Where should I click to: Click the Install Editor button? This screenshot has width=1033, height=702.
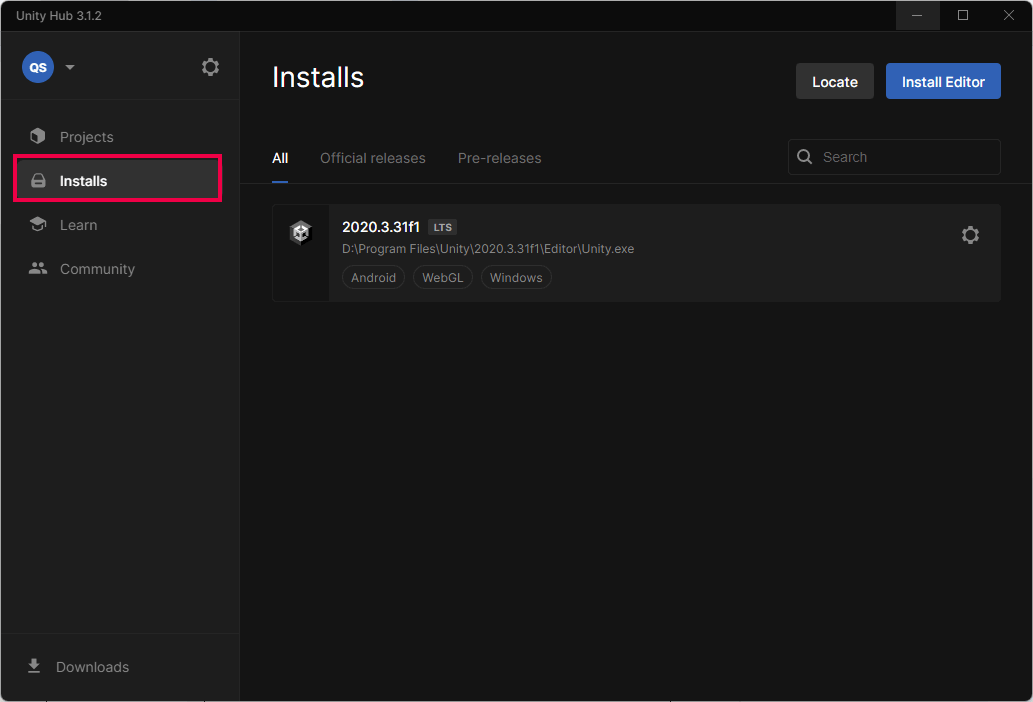point(942,82)
